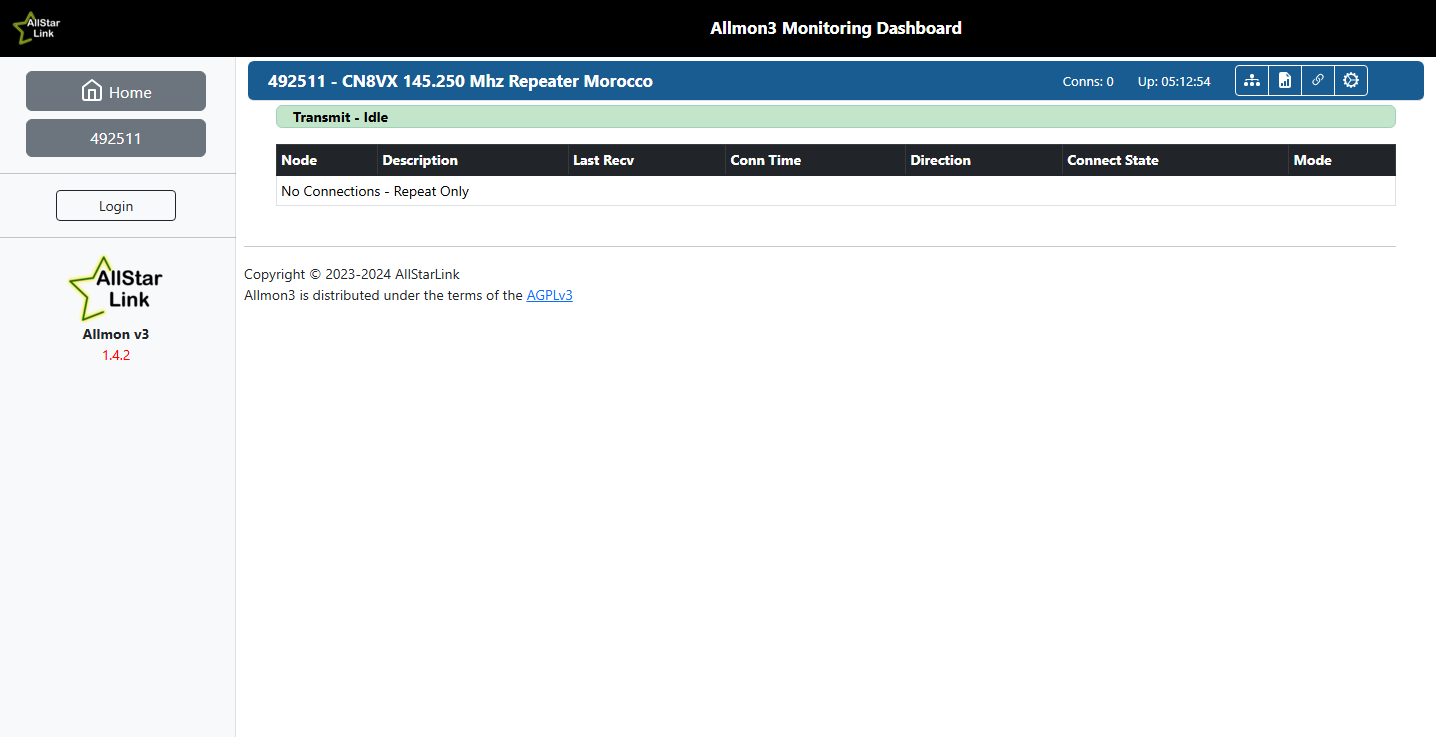Click the chain link icon for node 492511
Image resolution: width=1436 pixels, height=737 pixels.
coord(1318,81)
